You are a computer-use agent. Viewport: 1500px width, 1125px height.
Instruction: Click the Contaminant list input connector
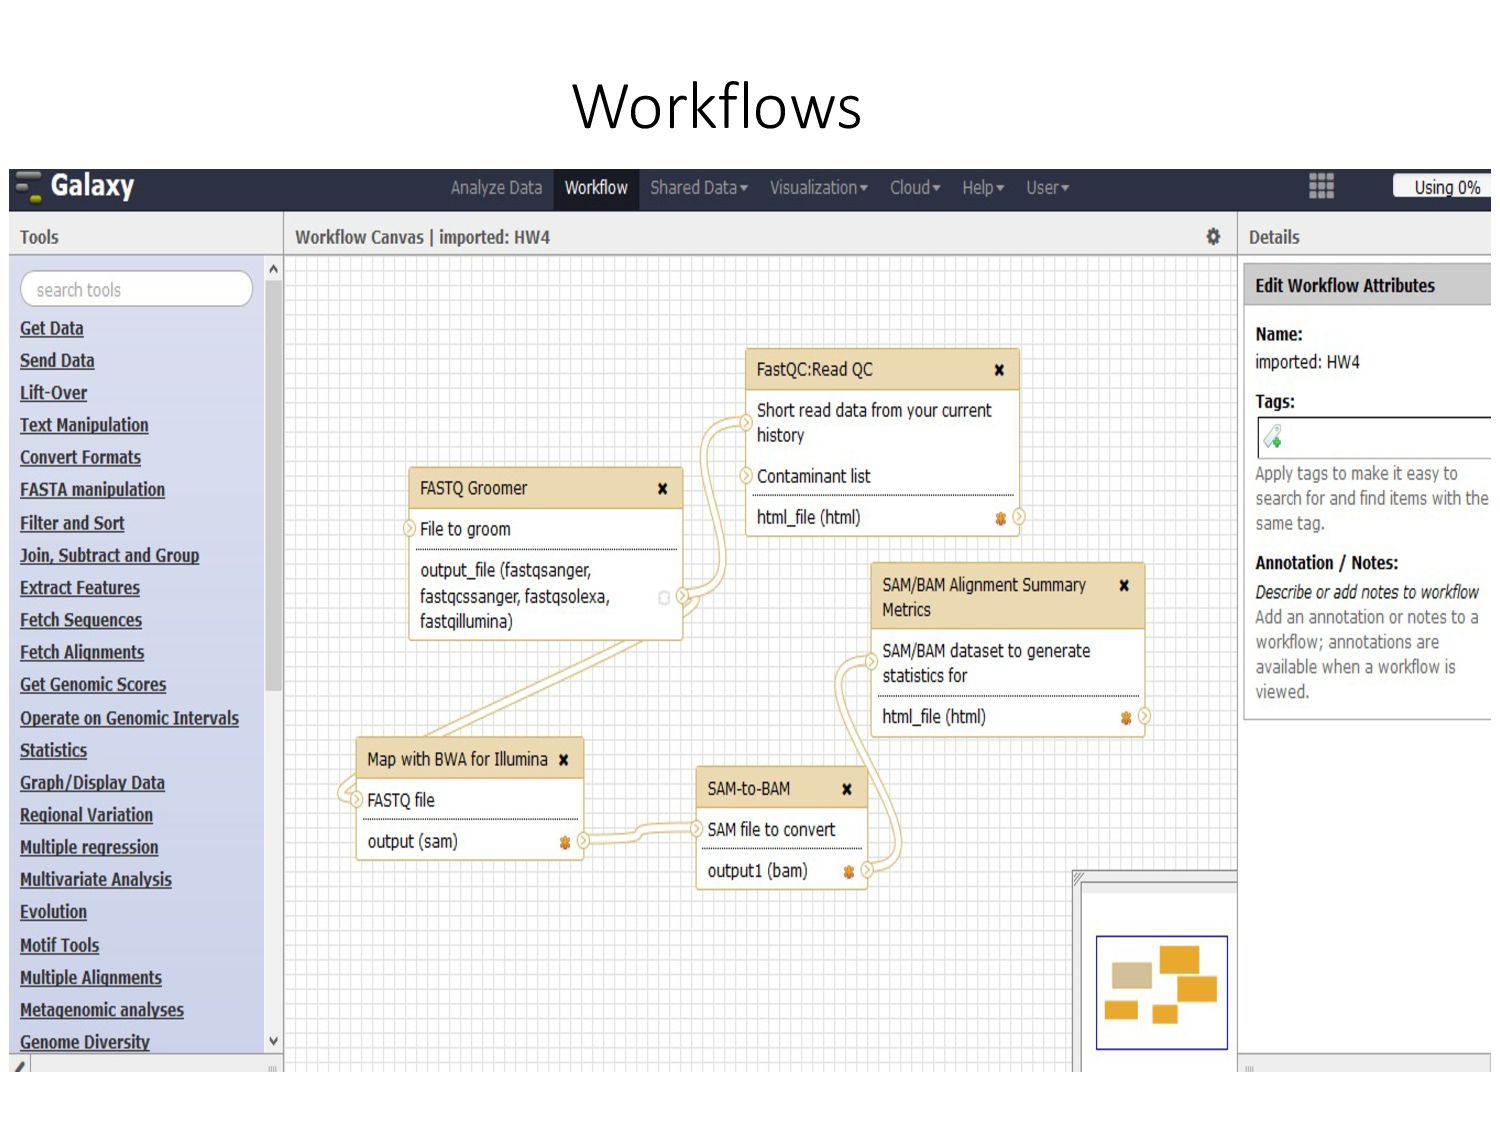pos(746,475)
